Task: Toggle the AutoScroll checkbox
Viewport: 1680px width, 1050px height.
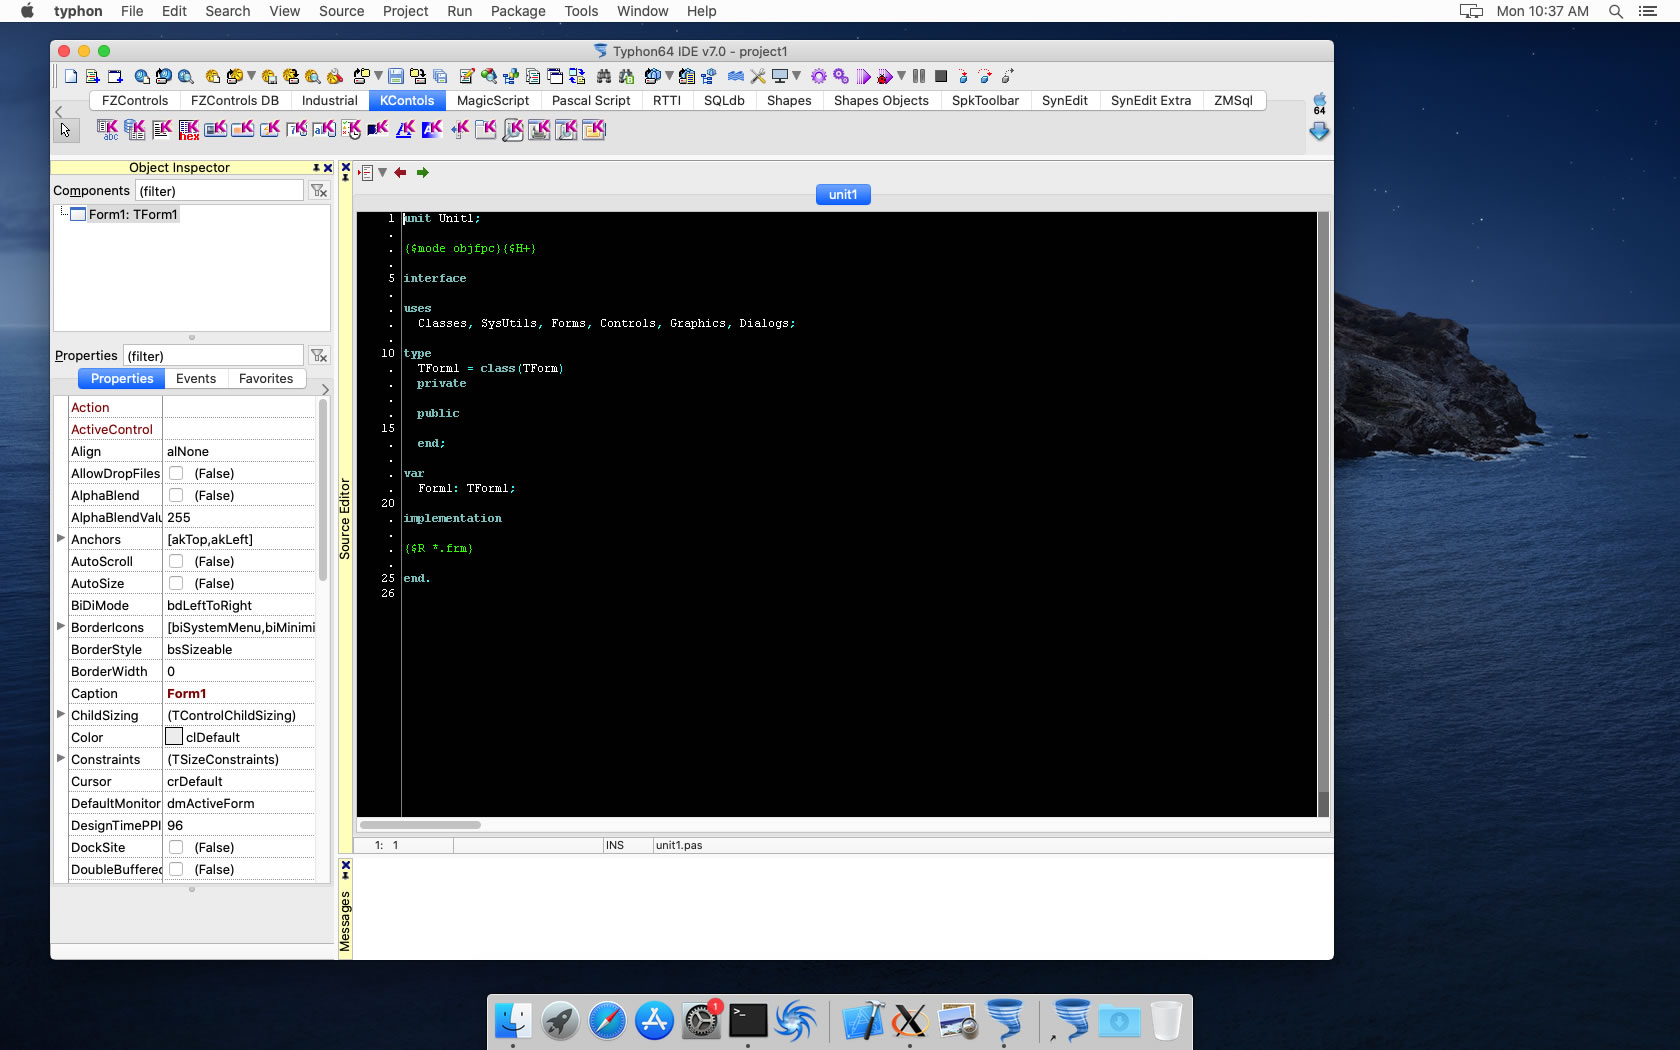Action: (176, 561)
